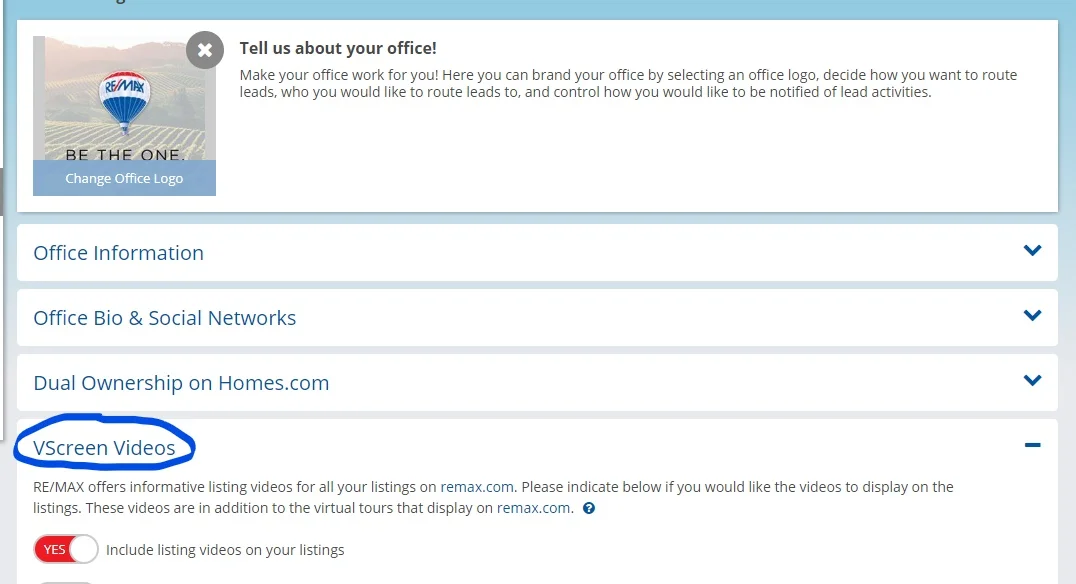Expand Office Bio & Social Networks chevron
The height and width of the screenshot is (584, 1076).
[x=1032, y=316]
